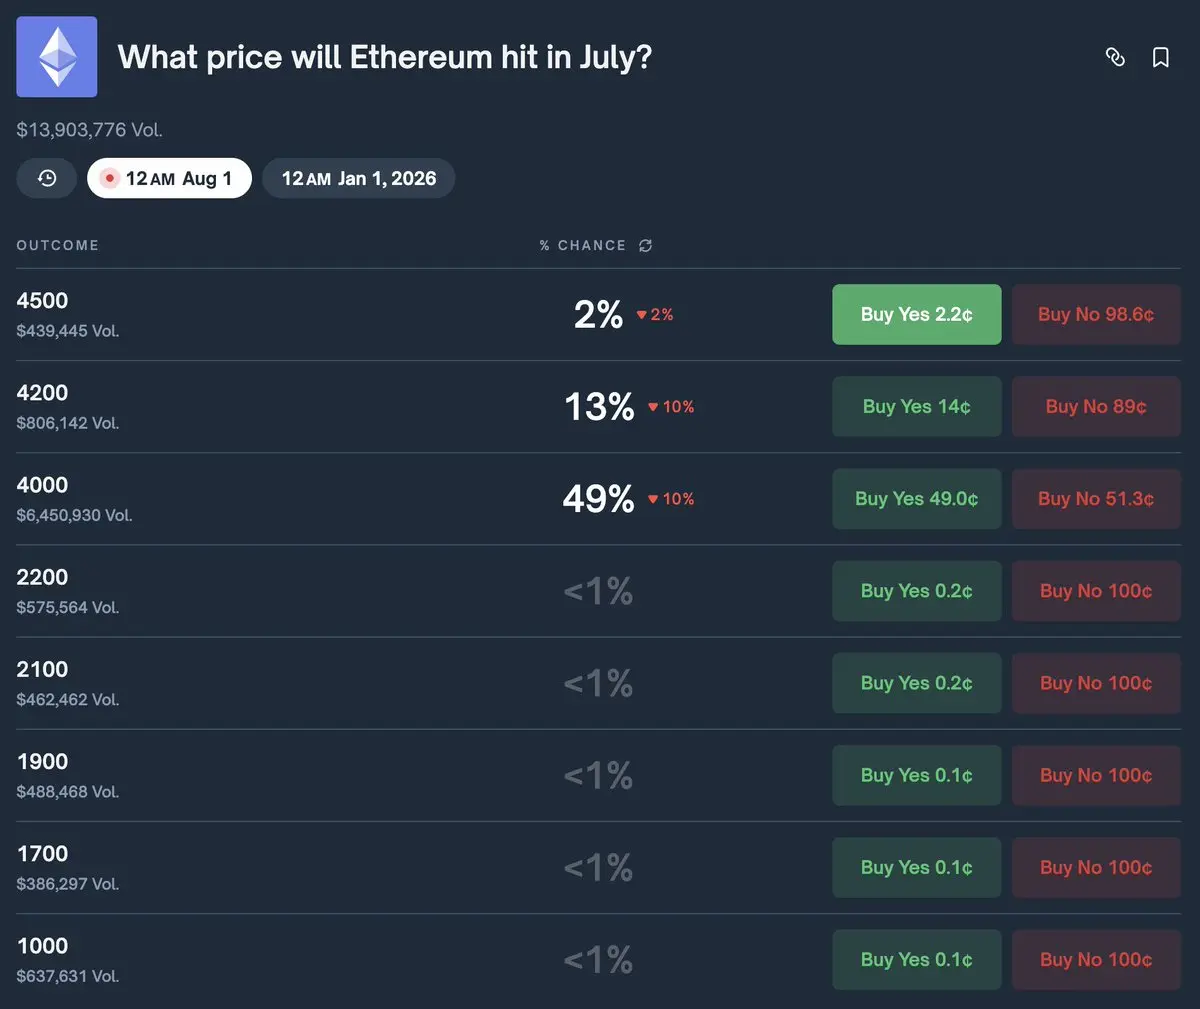Select the 12 AM Aug 1 tab

point(169,178)
